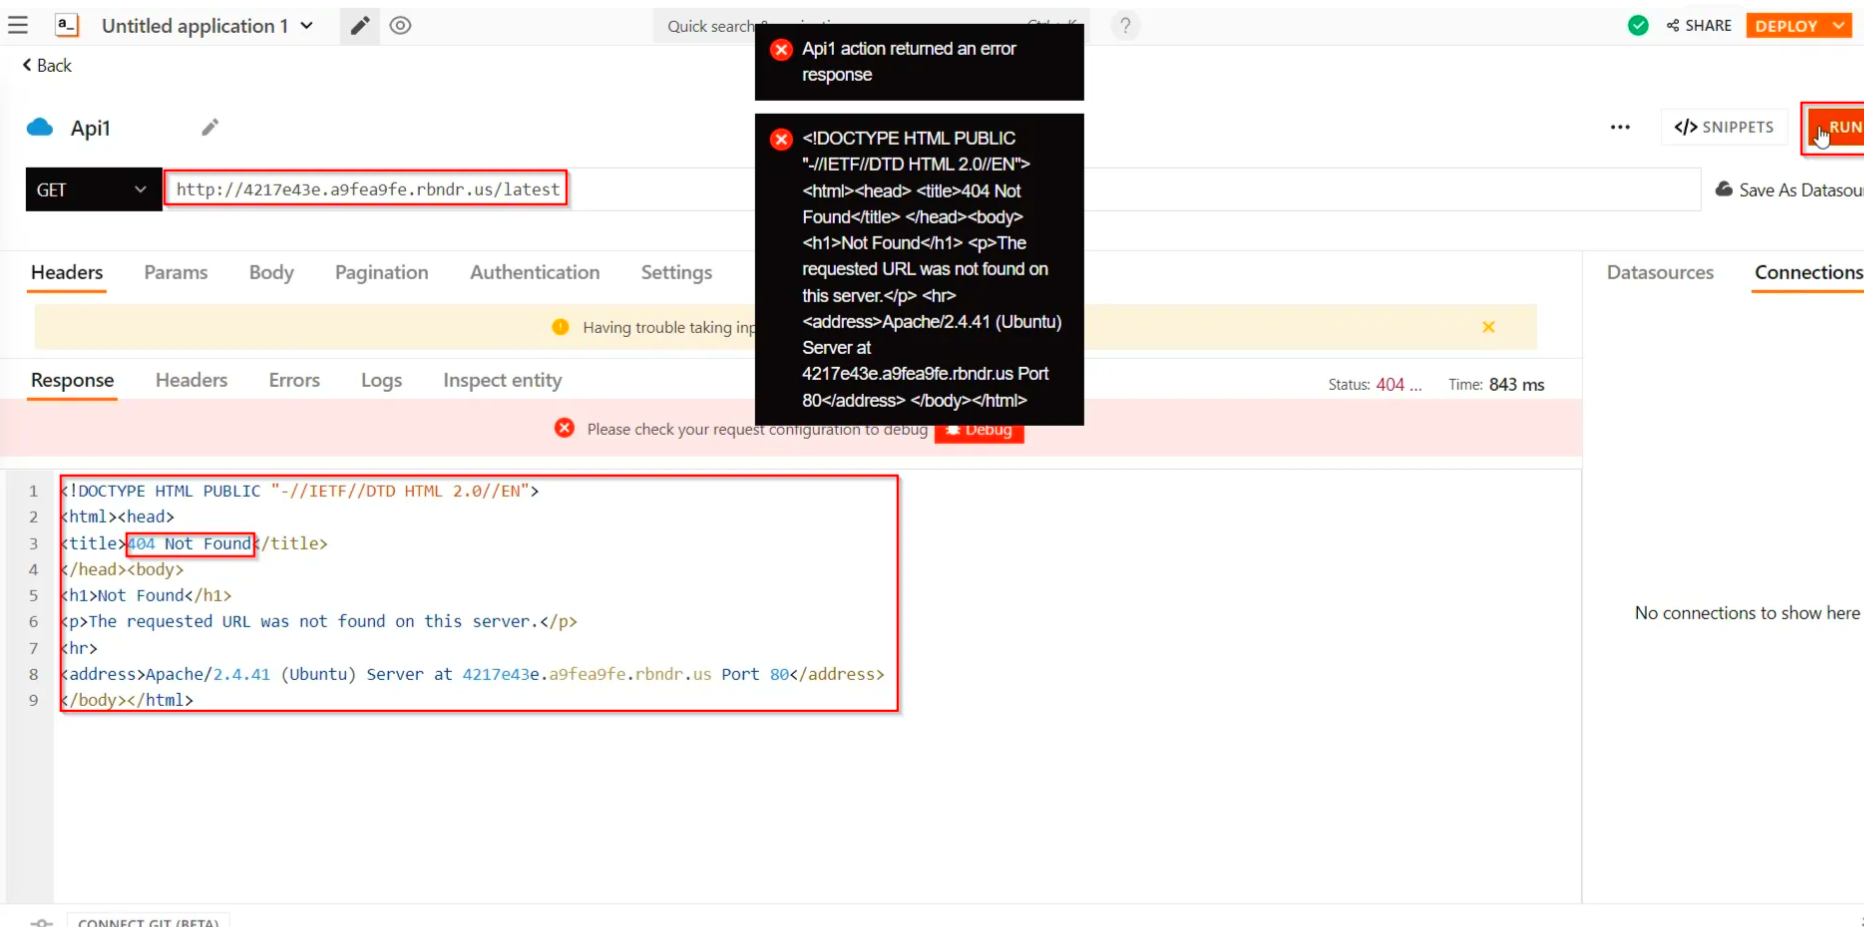Dismiss the yellow trouble banner
The image size is (1864, 927).
point(1488,327)
